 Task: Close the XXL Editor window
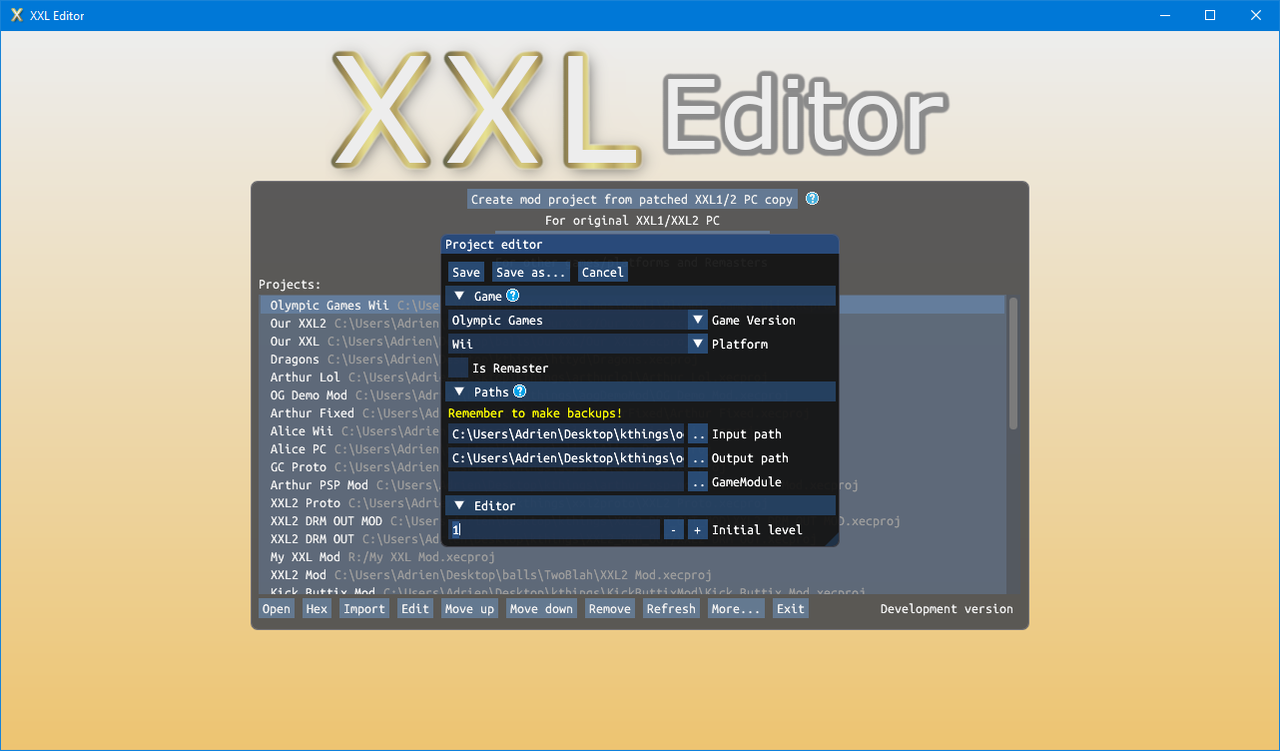(x=1256, y=15)
